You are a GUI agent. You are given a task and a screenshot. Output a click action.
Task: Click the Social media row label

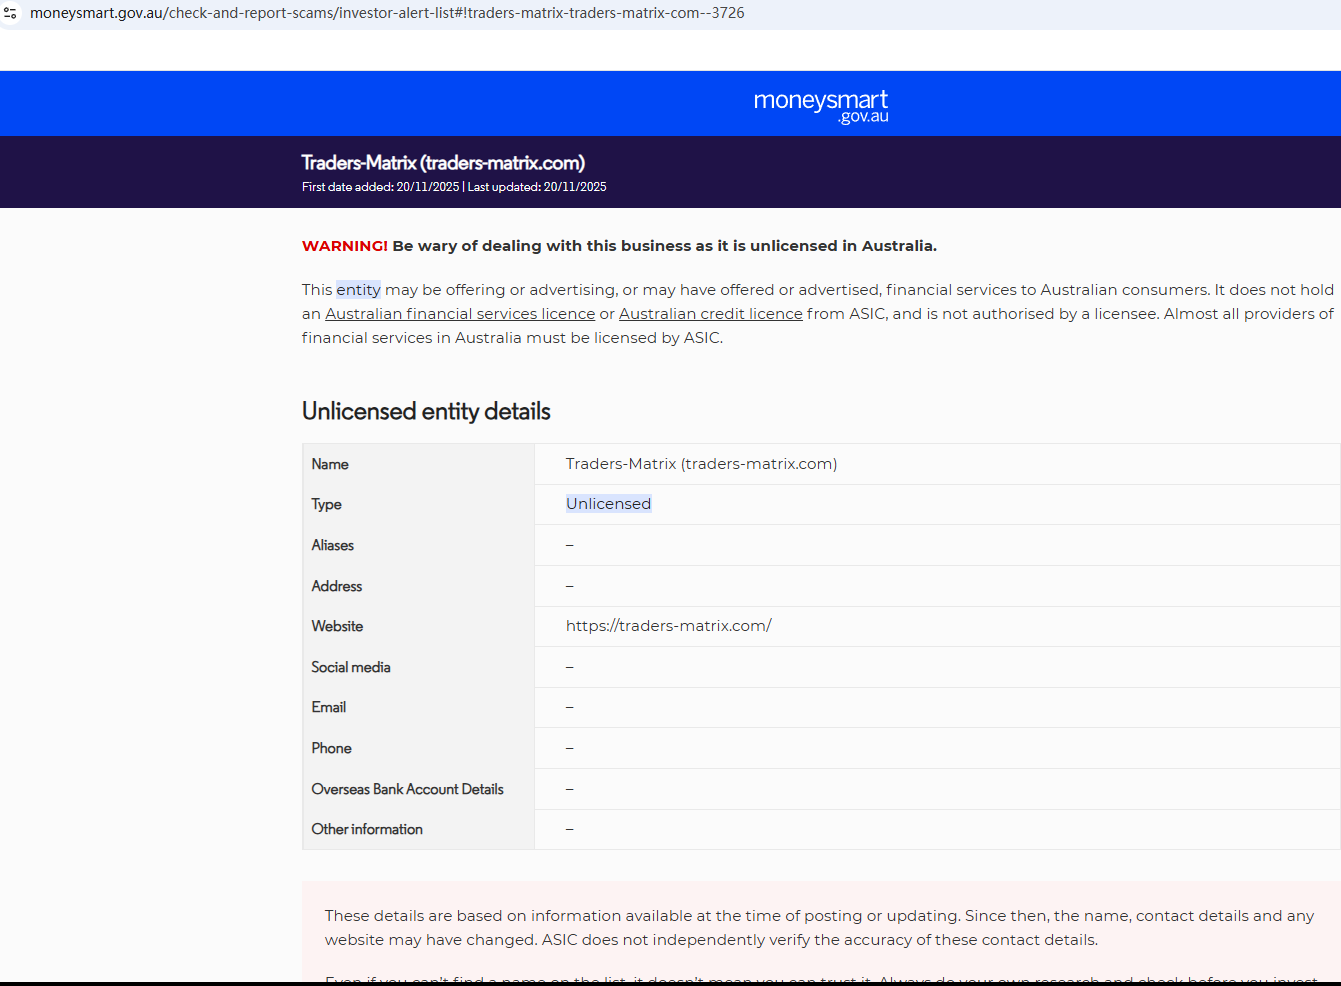click(x=351, y=667)
